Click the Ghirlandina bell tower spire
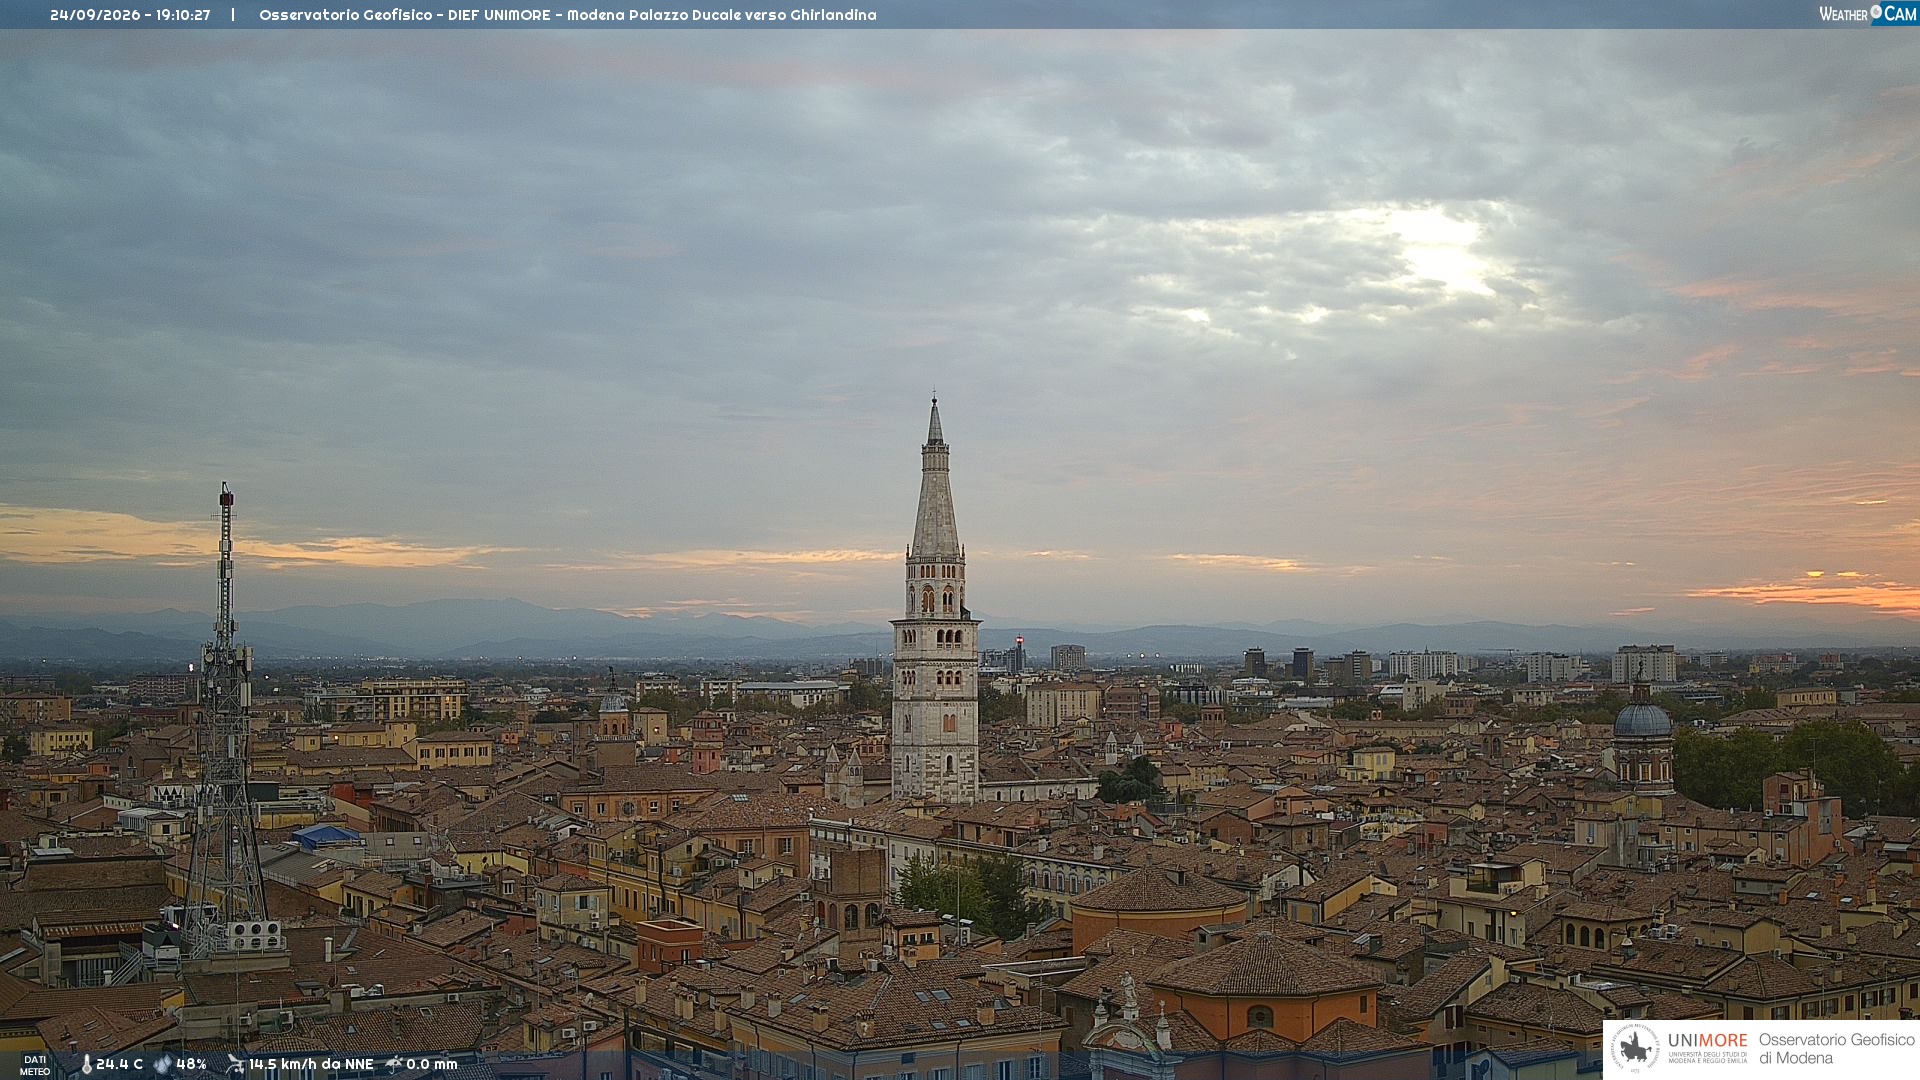The height and width of the screenshot is (1080, 1920). coord(935,480)
